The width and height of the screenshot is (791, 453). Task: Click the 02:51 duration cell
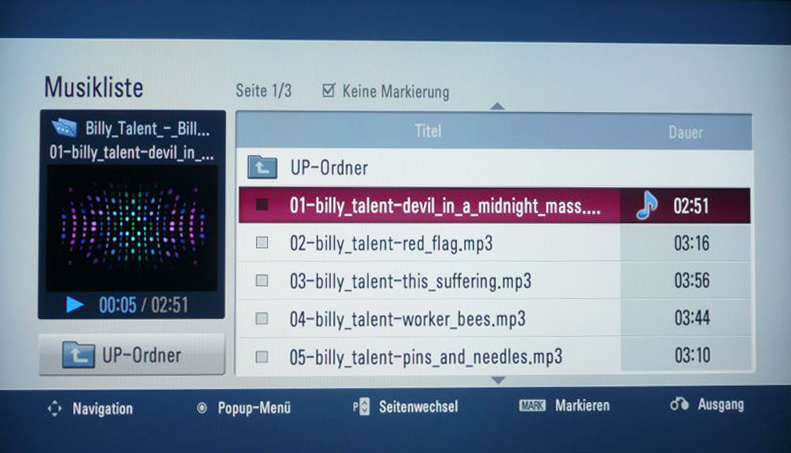691,206
